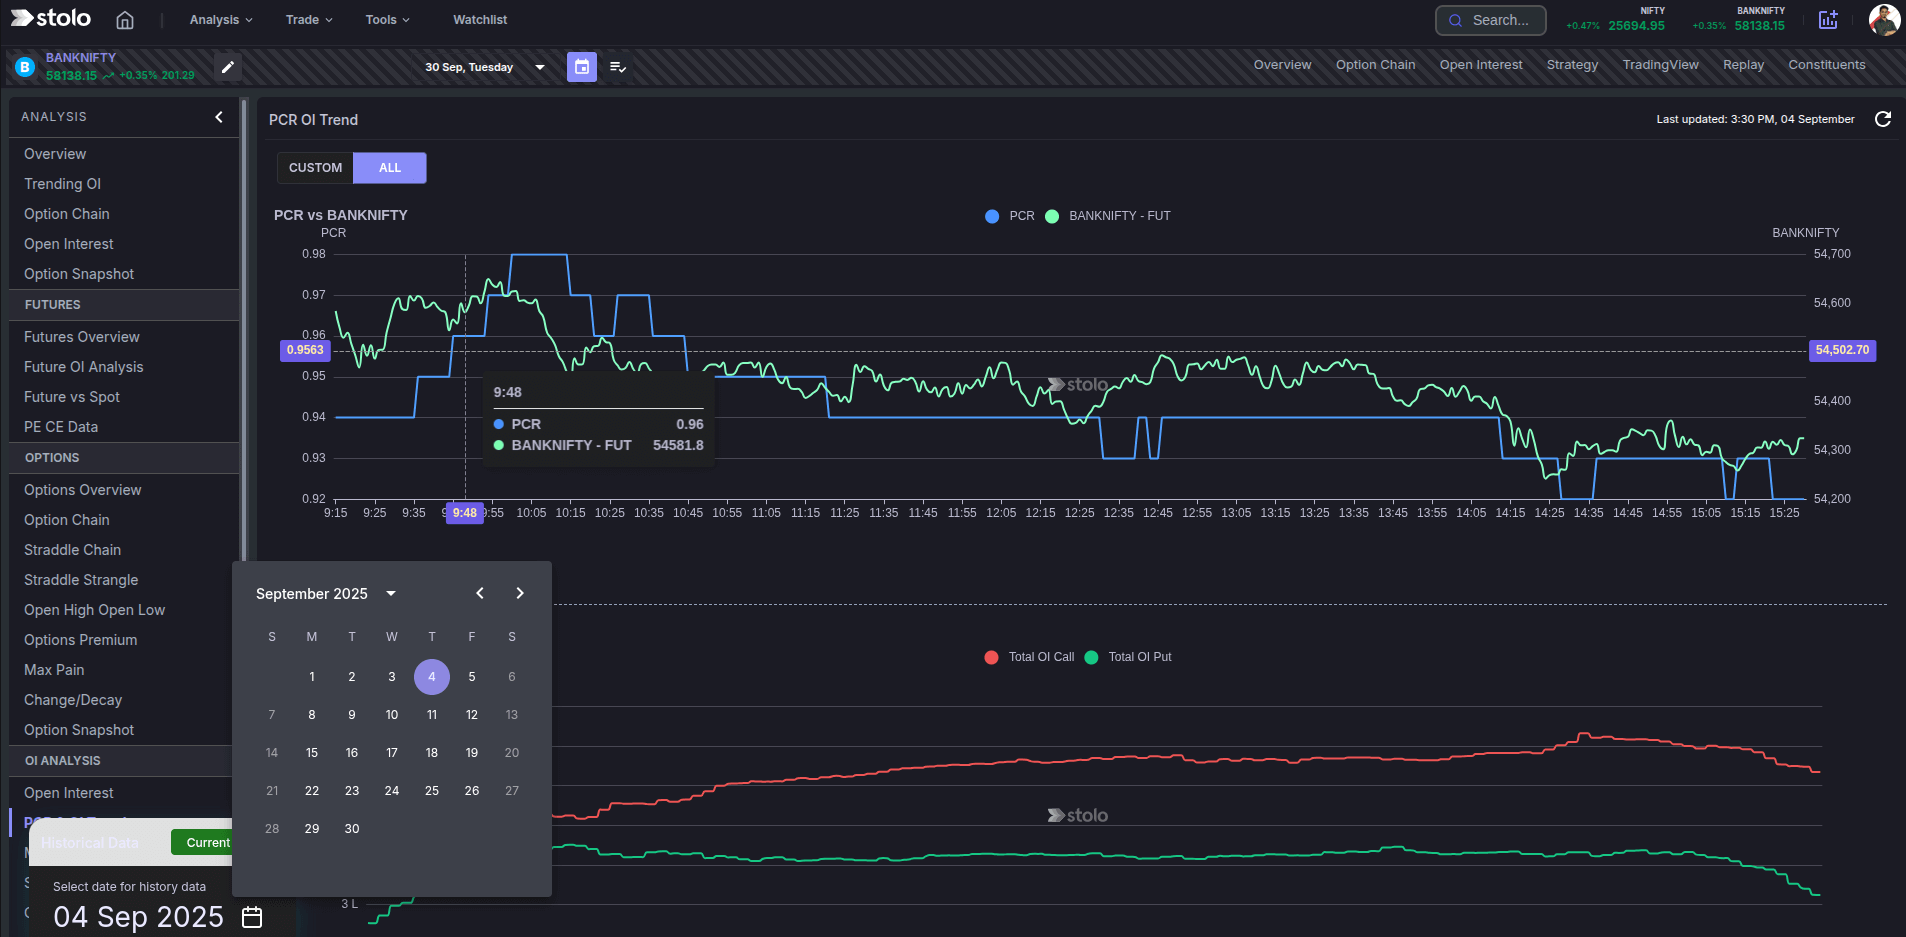Click the Current button in Historical Data popup
The image size is (1906, 937).
pyautogui.click(x=206, y=842)
